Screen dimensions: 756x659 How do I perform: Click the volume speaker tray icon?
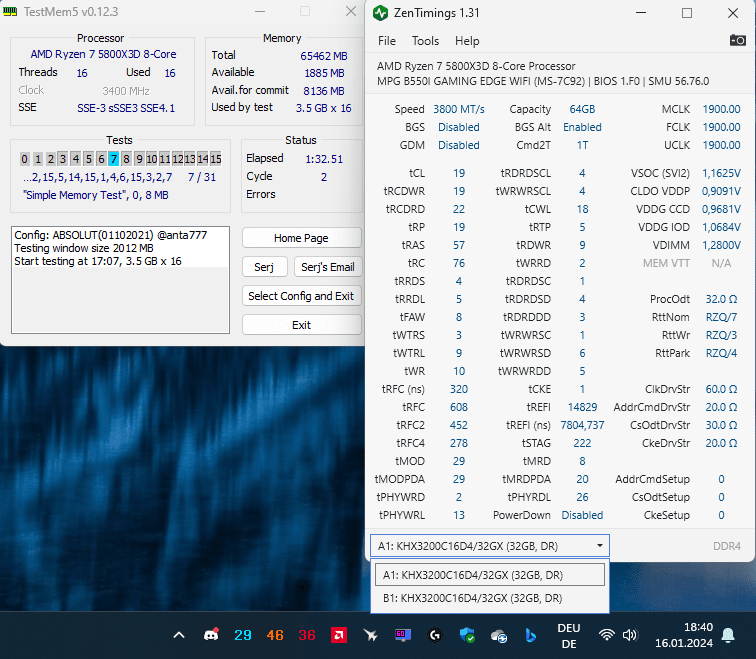tap(630, 635)
